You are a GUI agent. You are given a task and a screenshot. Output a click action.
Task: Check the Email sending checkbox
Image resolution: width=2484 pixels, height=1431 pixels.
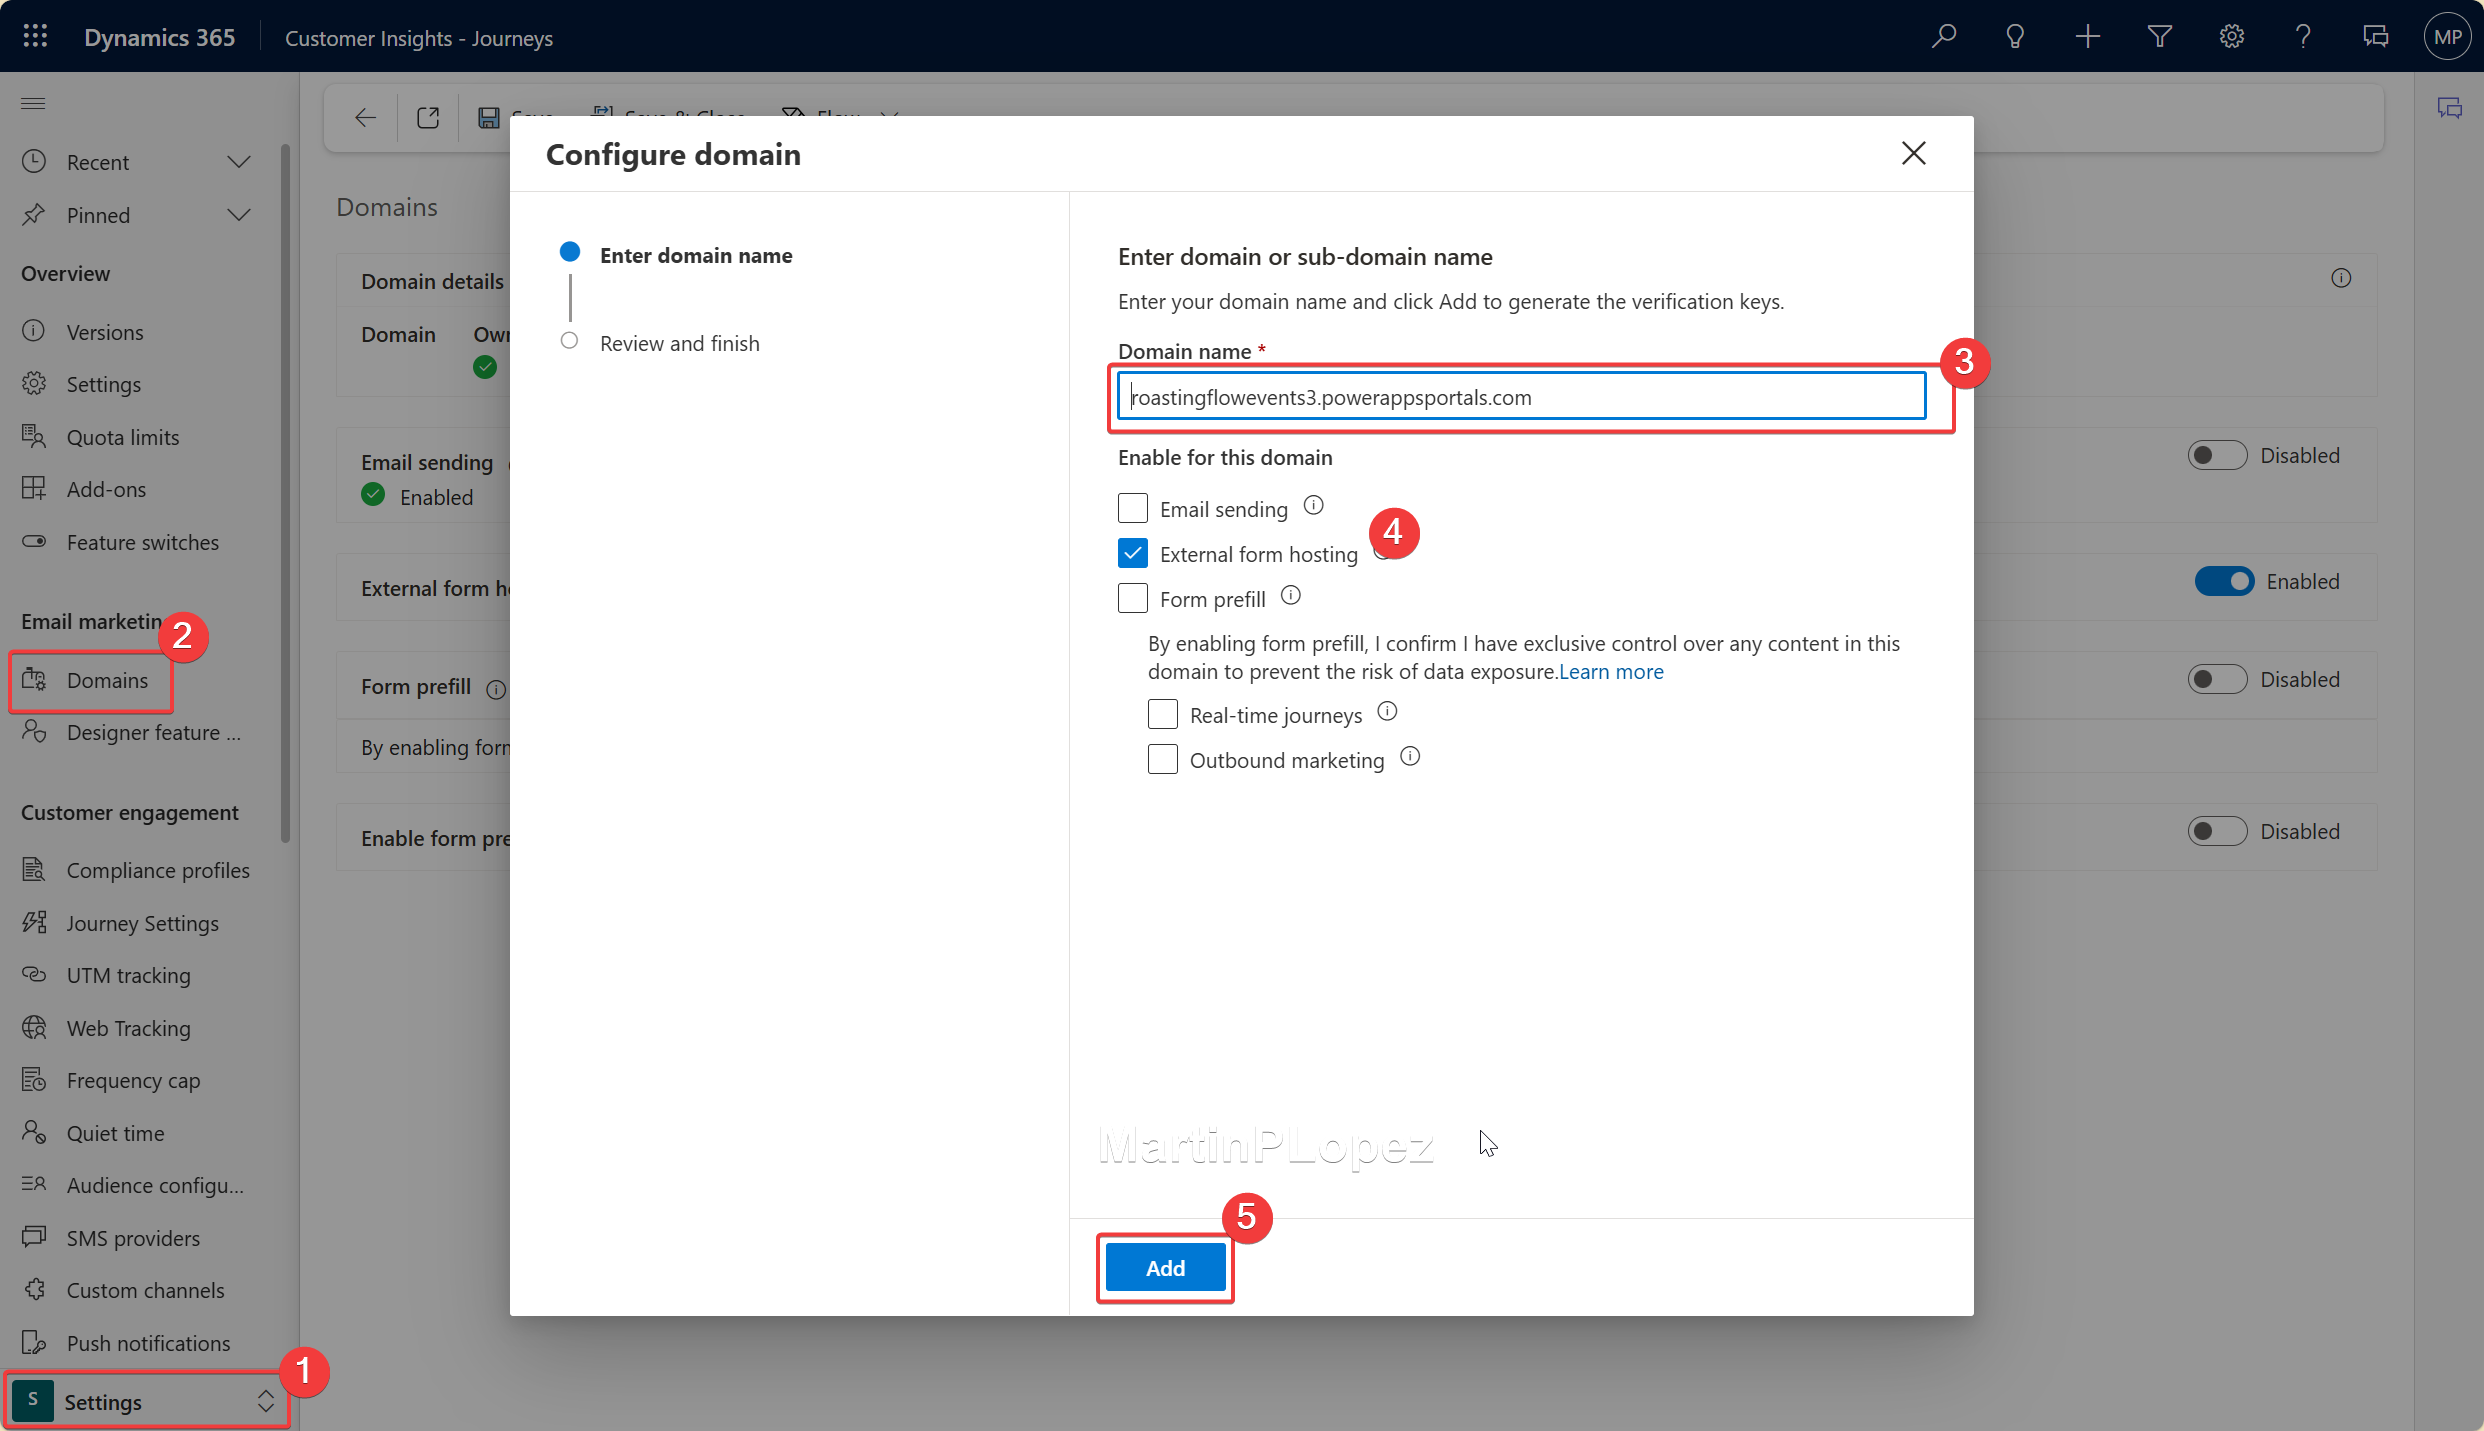tap(1133, 508)
